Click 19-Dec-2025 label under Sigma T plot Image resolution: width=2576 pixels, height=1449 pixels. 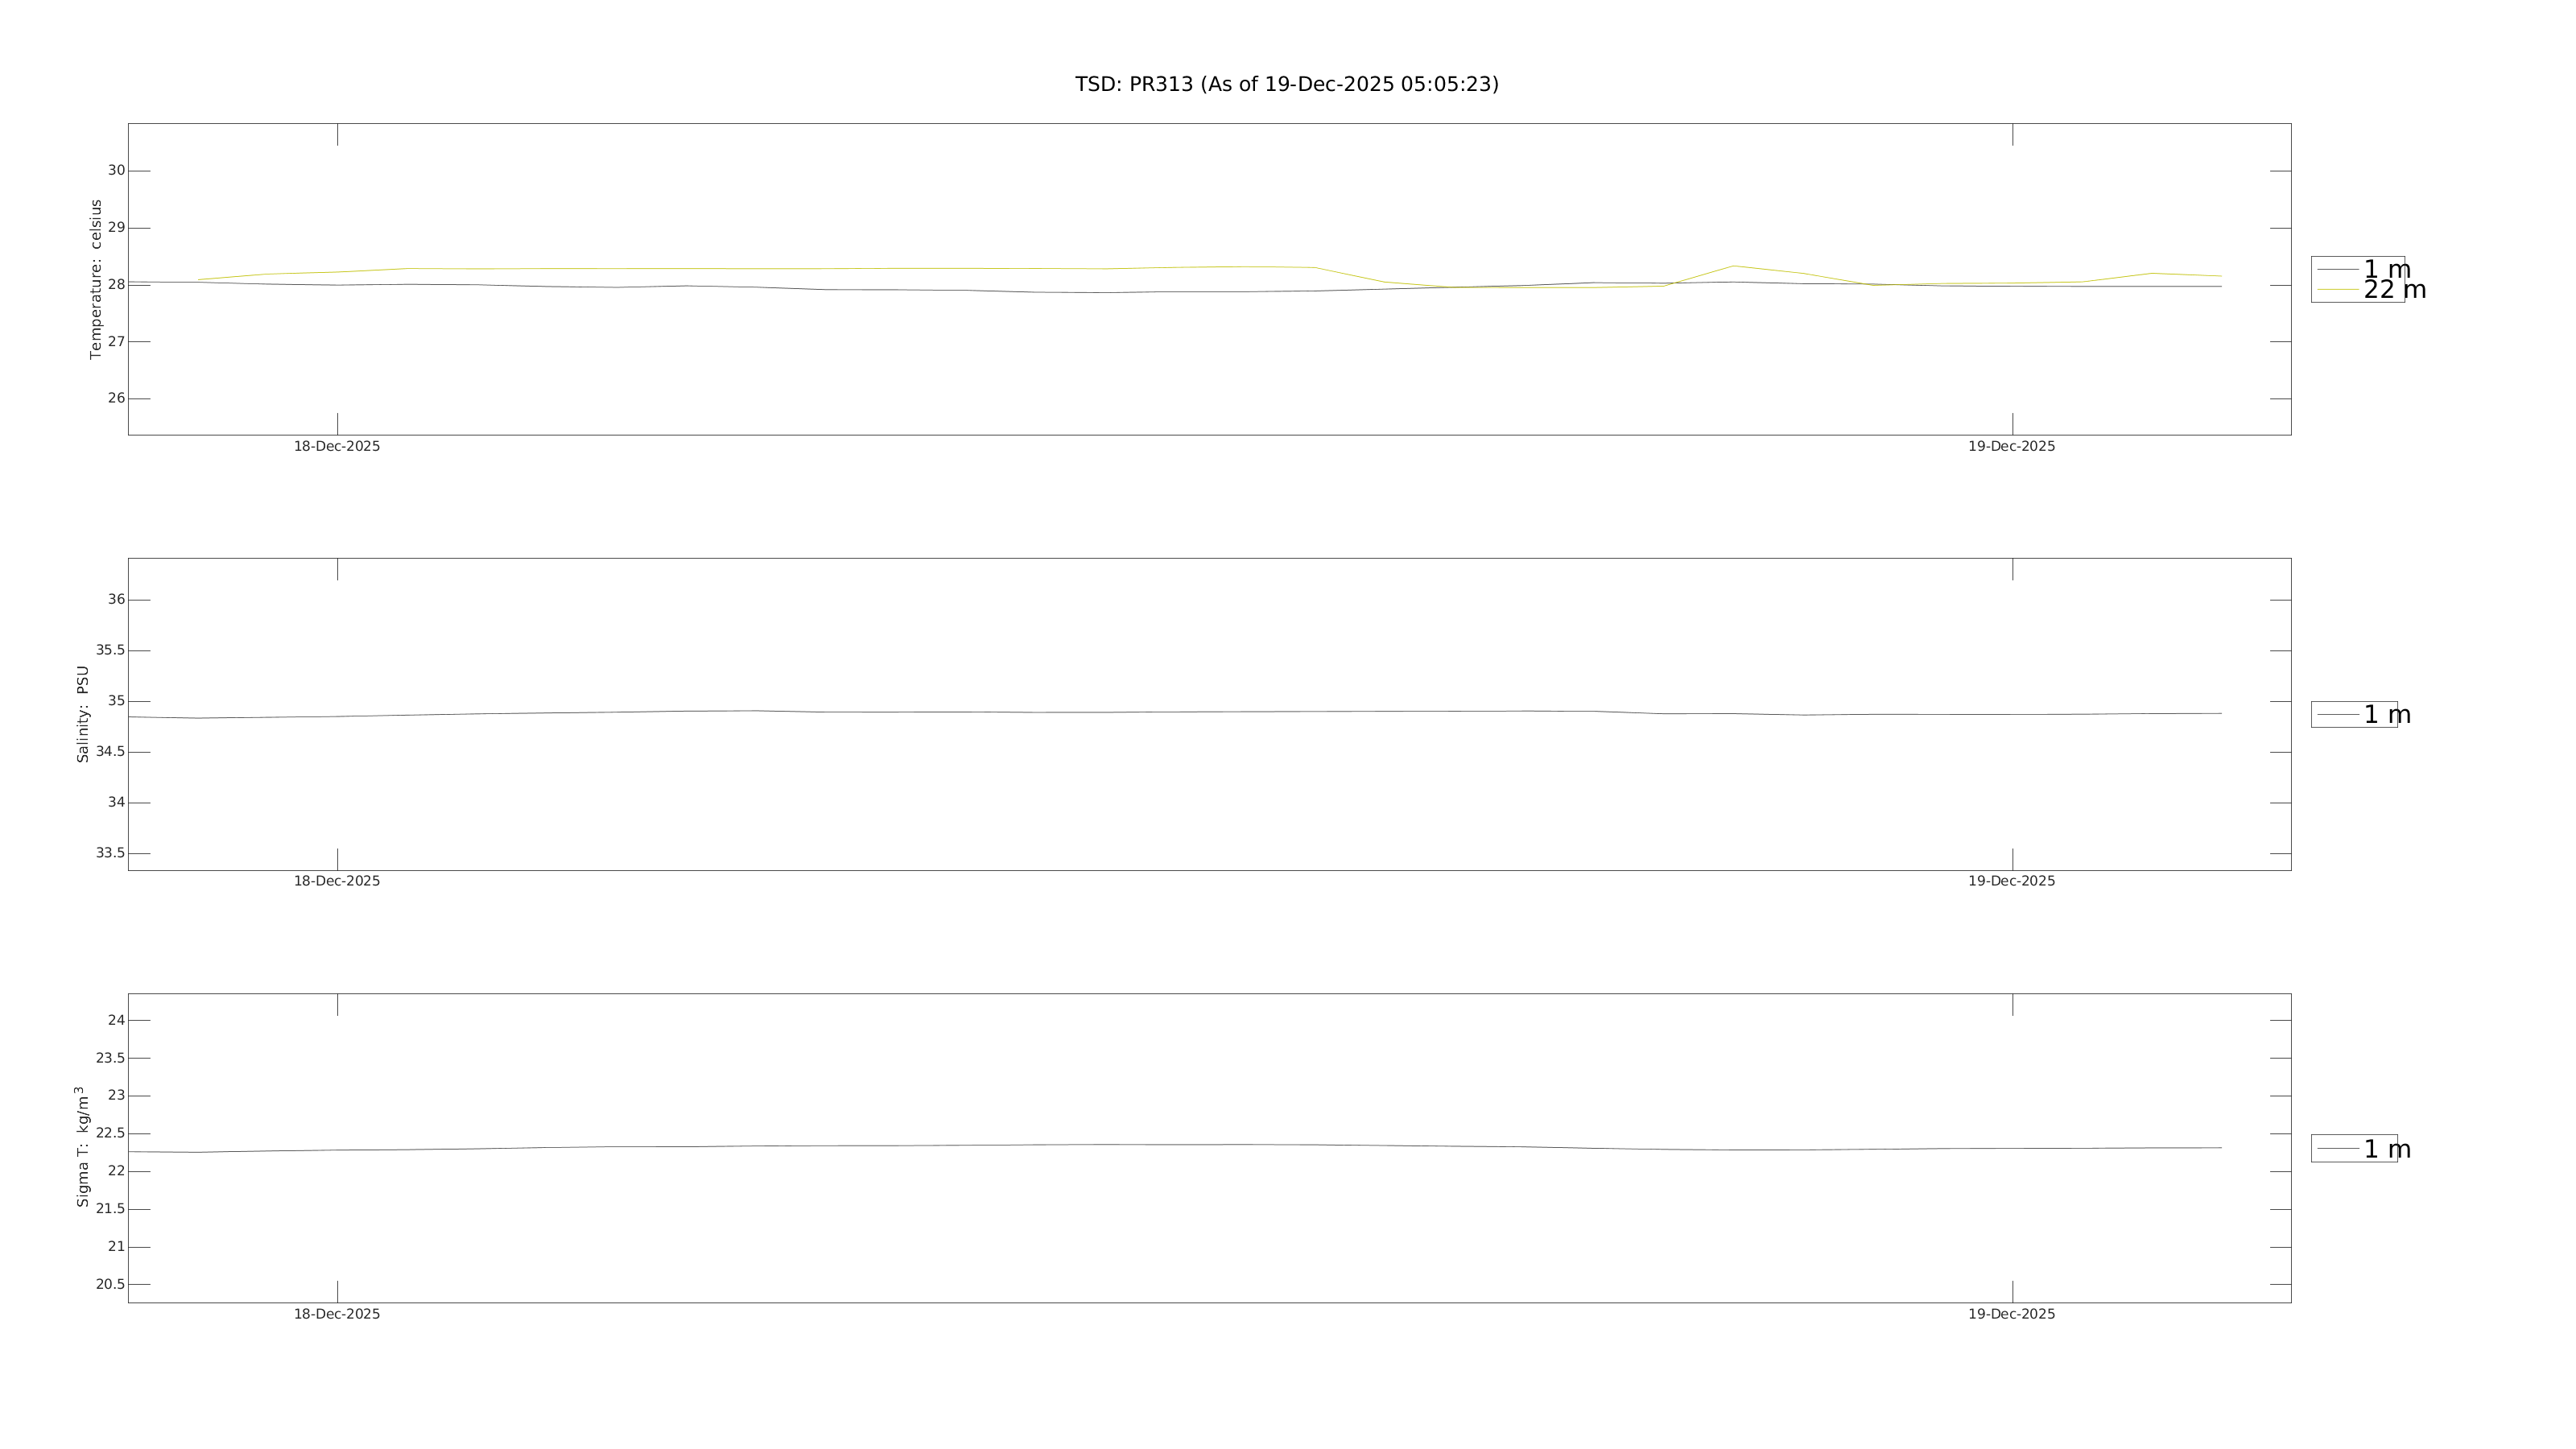[x=2011, y=1315]
